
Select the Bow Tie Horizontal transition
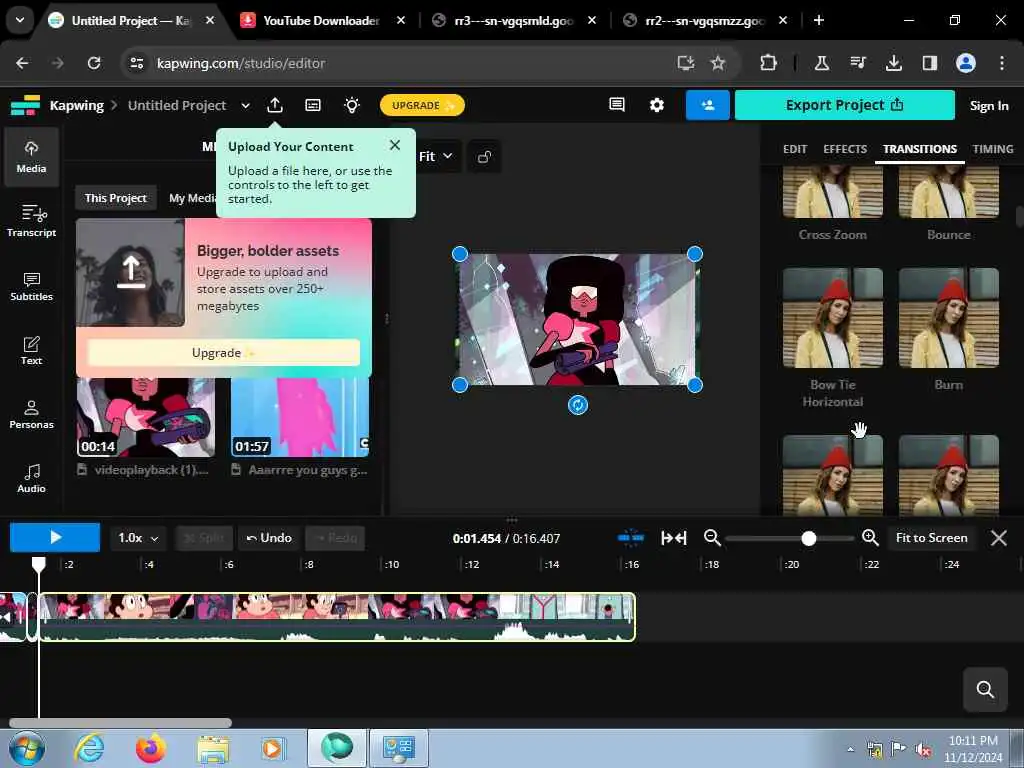[x=833, y=318]
